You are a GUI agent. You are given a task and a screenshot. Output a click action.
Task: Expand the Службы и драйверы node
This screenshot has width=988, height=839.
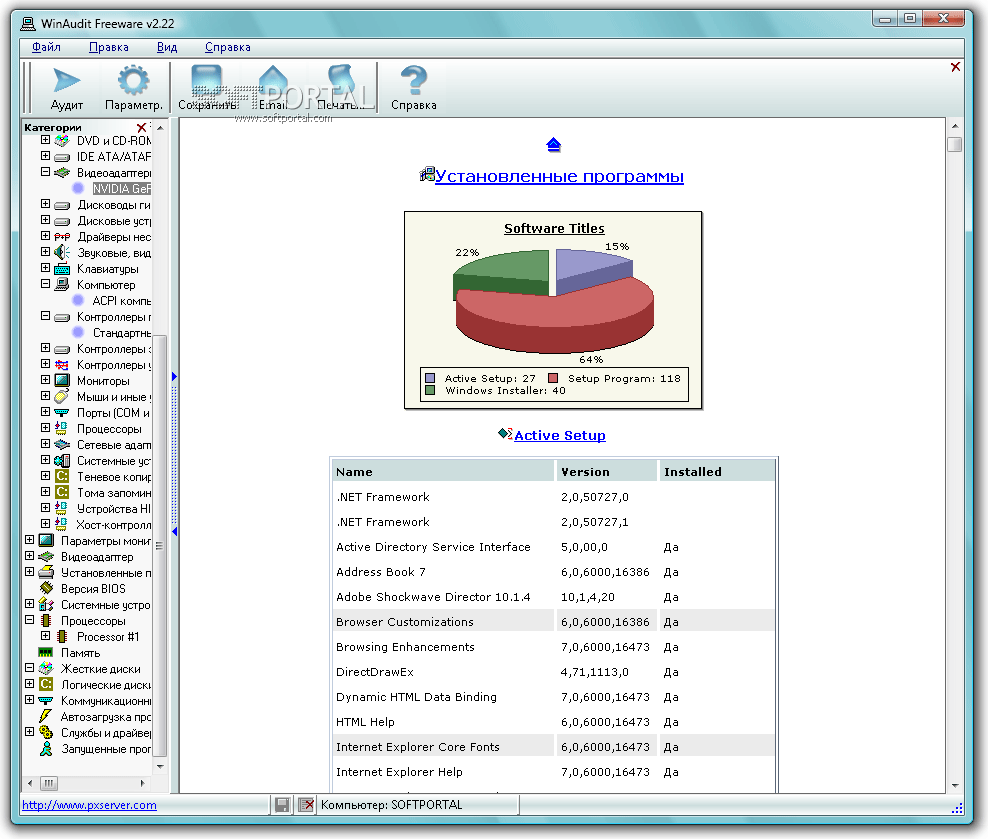point(30,731)
